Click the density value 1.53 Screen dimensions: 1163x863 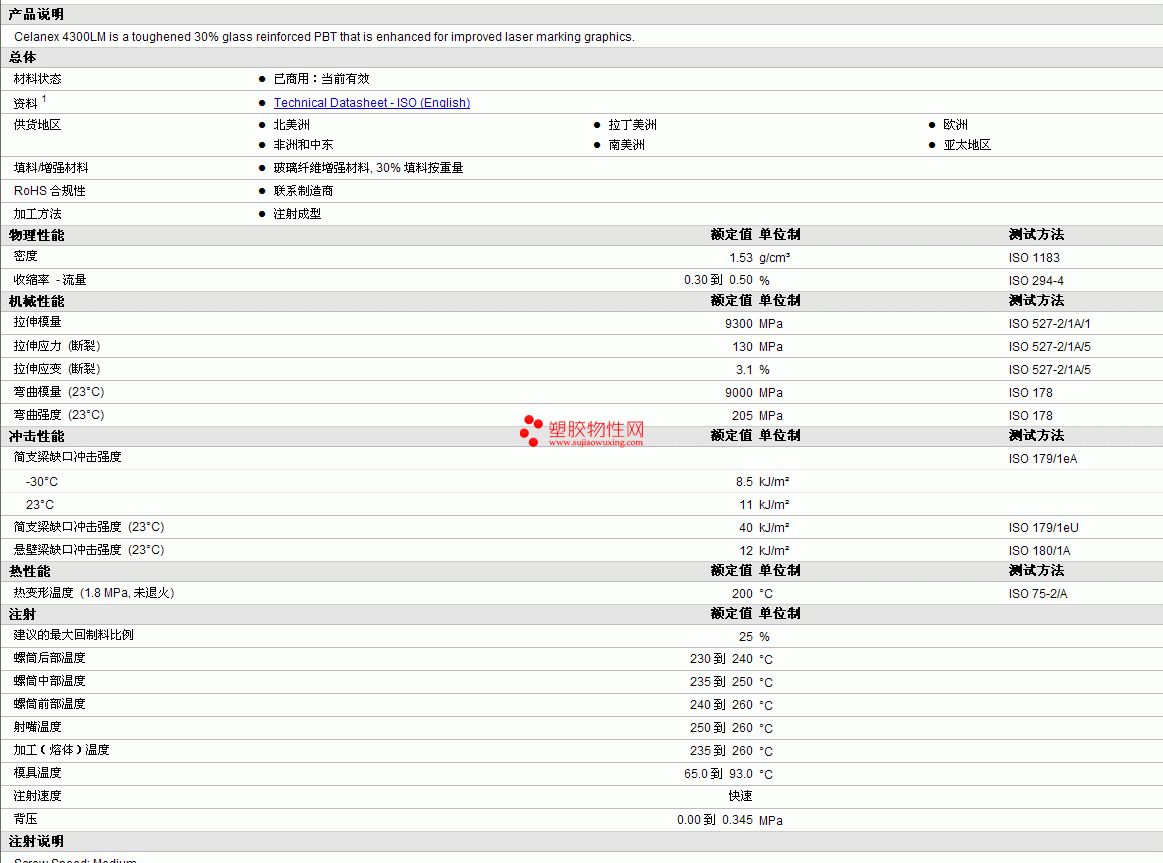click(x=741, y=257)
